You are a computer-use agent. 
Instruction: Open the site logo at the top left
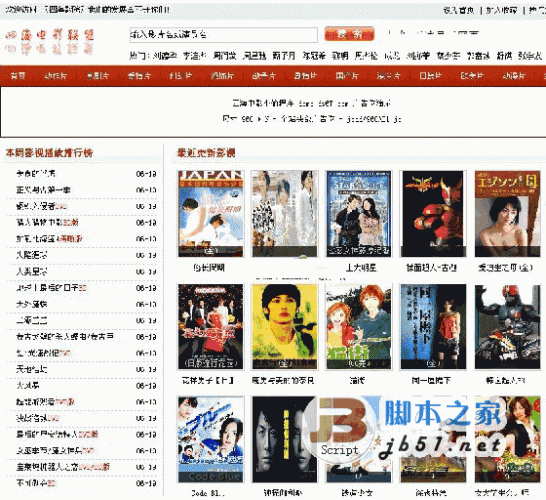[50, 42]
